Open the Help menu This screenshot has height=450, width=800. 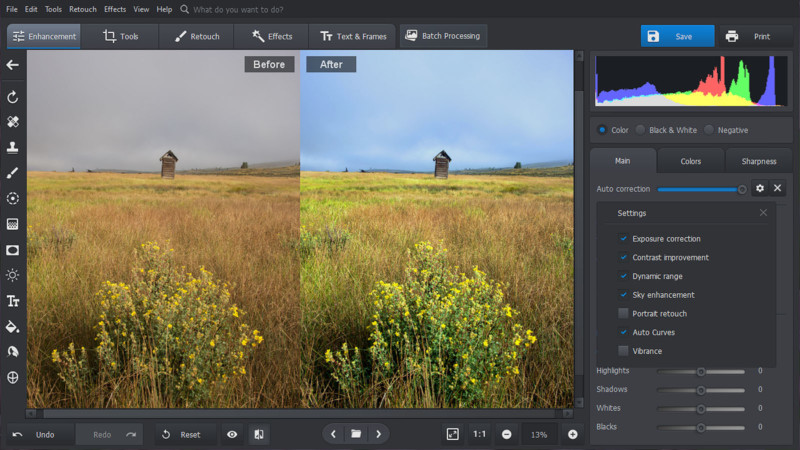[164, 9]
